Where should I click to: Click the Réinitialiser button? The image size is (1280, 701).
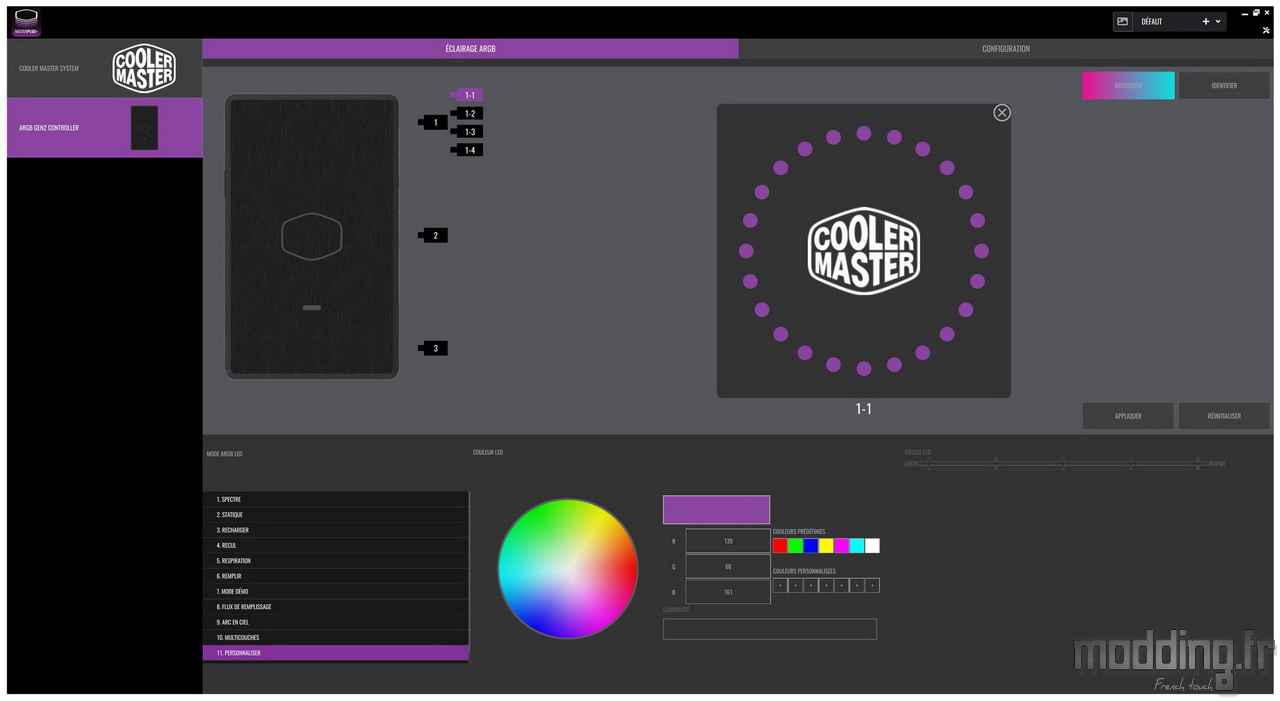pos(1224,416)
